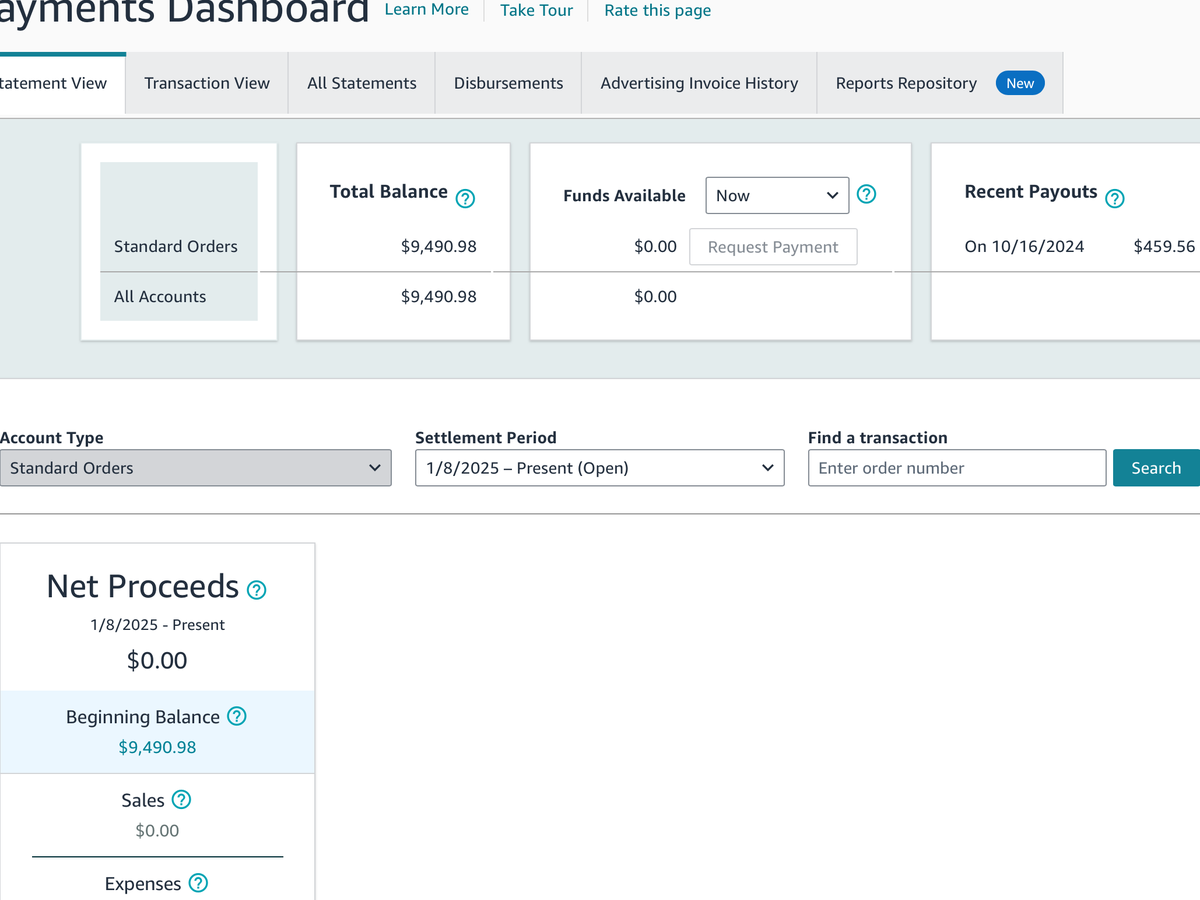Click help icon beside Funds Available dropdown
Image resolution: width=1200 pixels, height=900 pixels.
[867, 195]
